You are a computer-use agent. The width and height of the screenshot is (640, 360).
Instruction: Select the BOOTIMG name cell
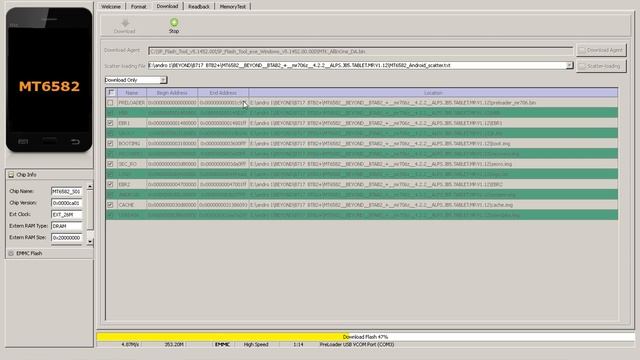click(x=131, y=144)
